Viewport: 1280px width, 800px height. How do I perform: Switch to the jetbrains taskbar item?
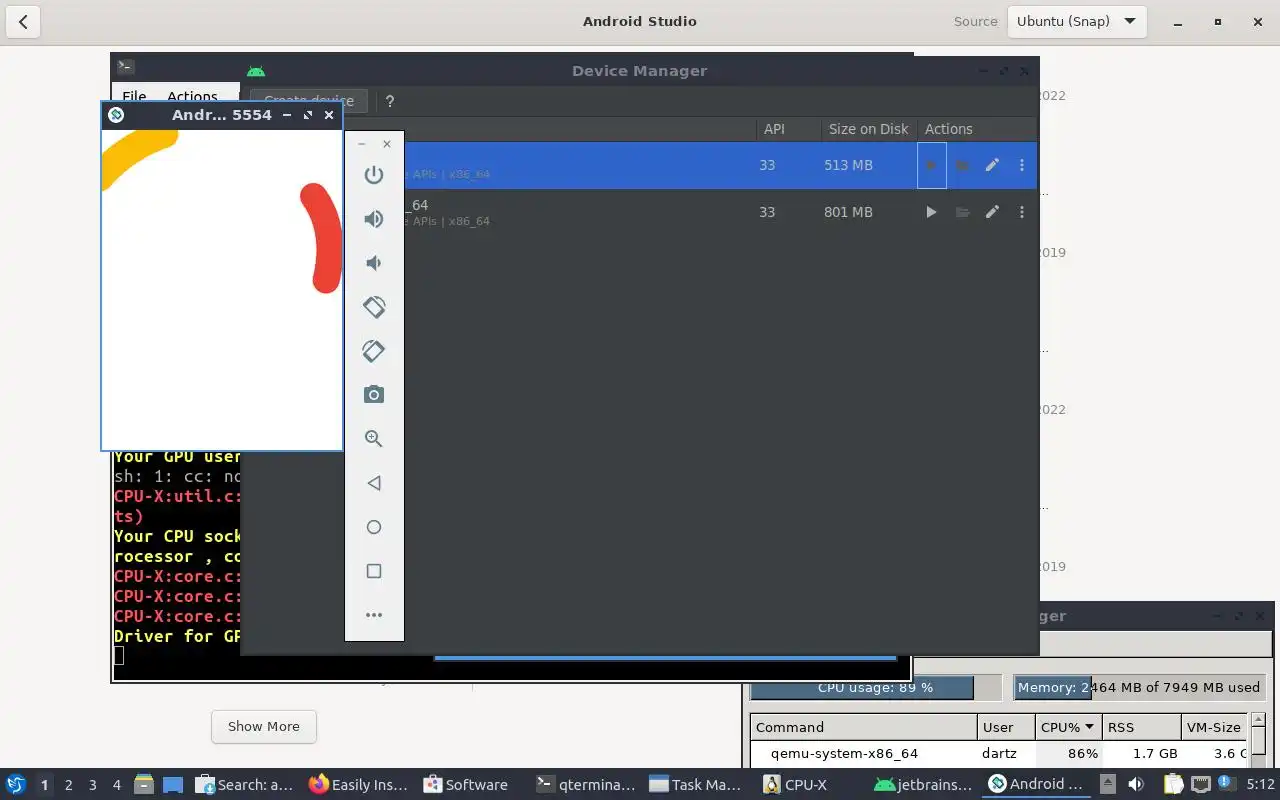point(923,785)
